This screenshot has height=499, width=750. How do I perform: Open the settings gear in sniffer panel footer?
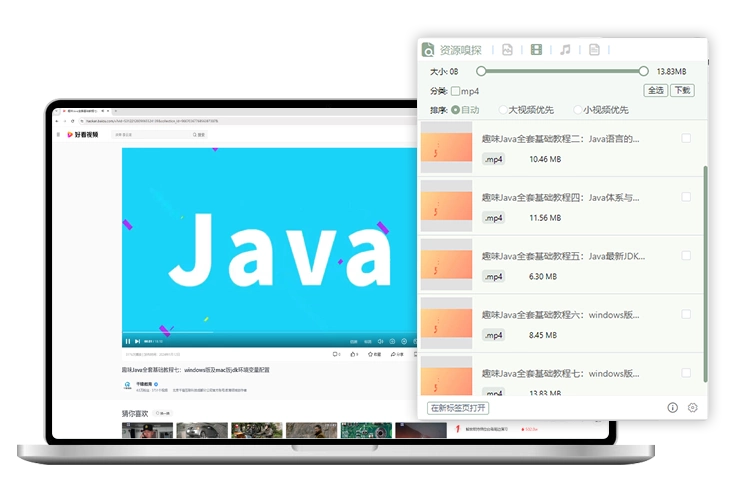[x=693, y=408]
